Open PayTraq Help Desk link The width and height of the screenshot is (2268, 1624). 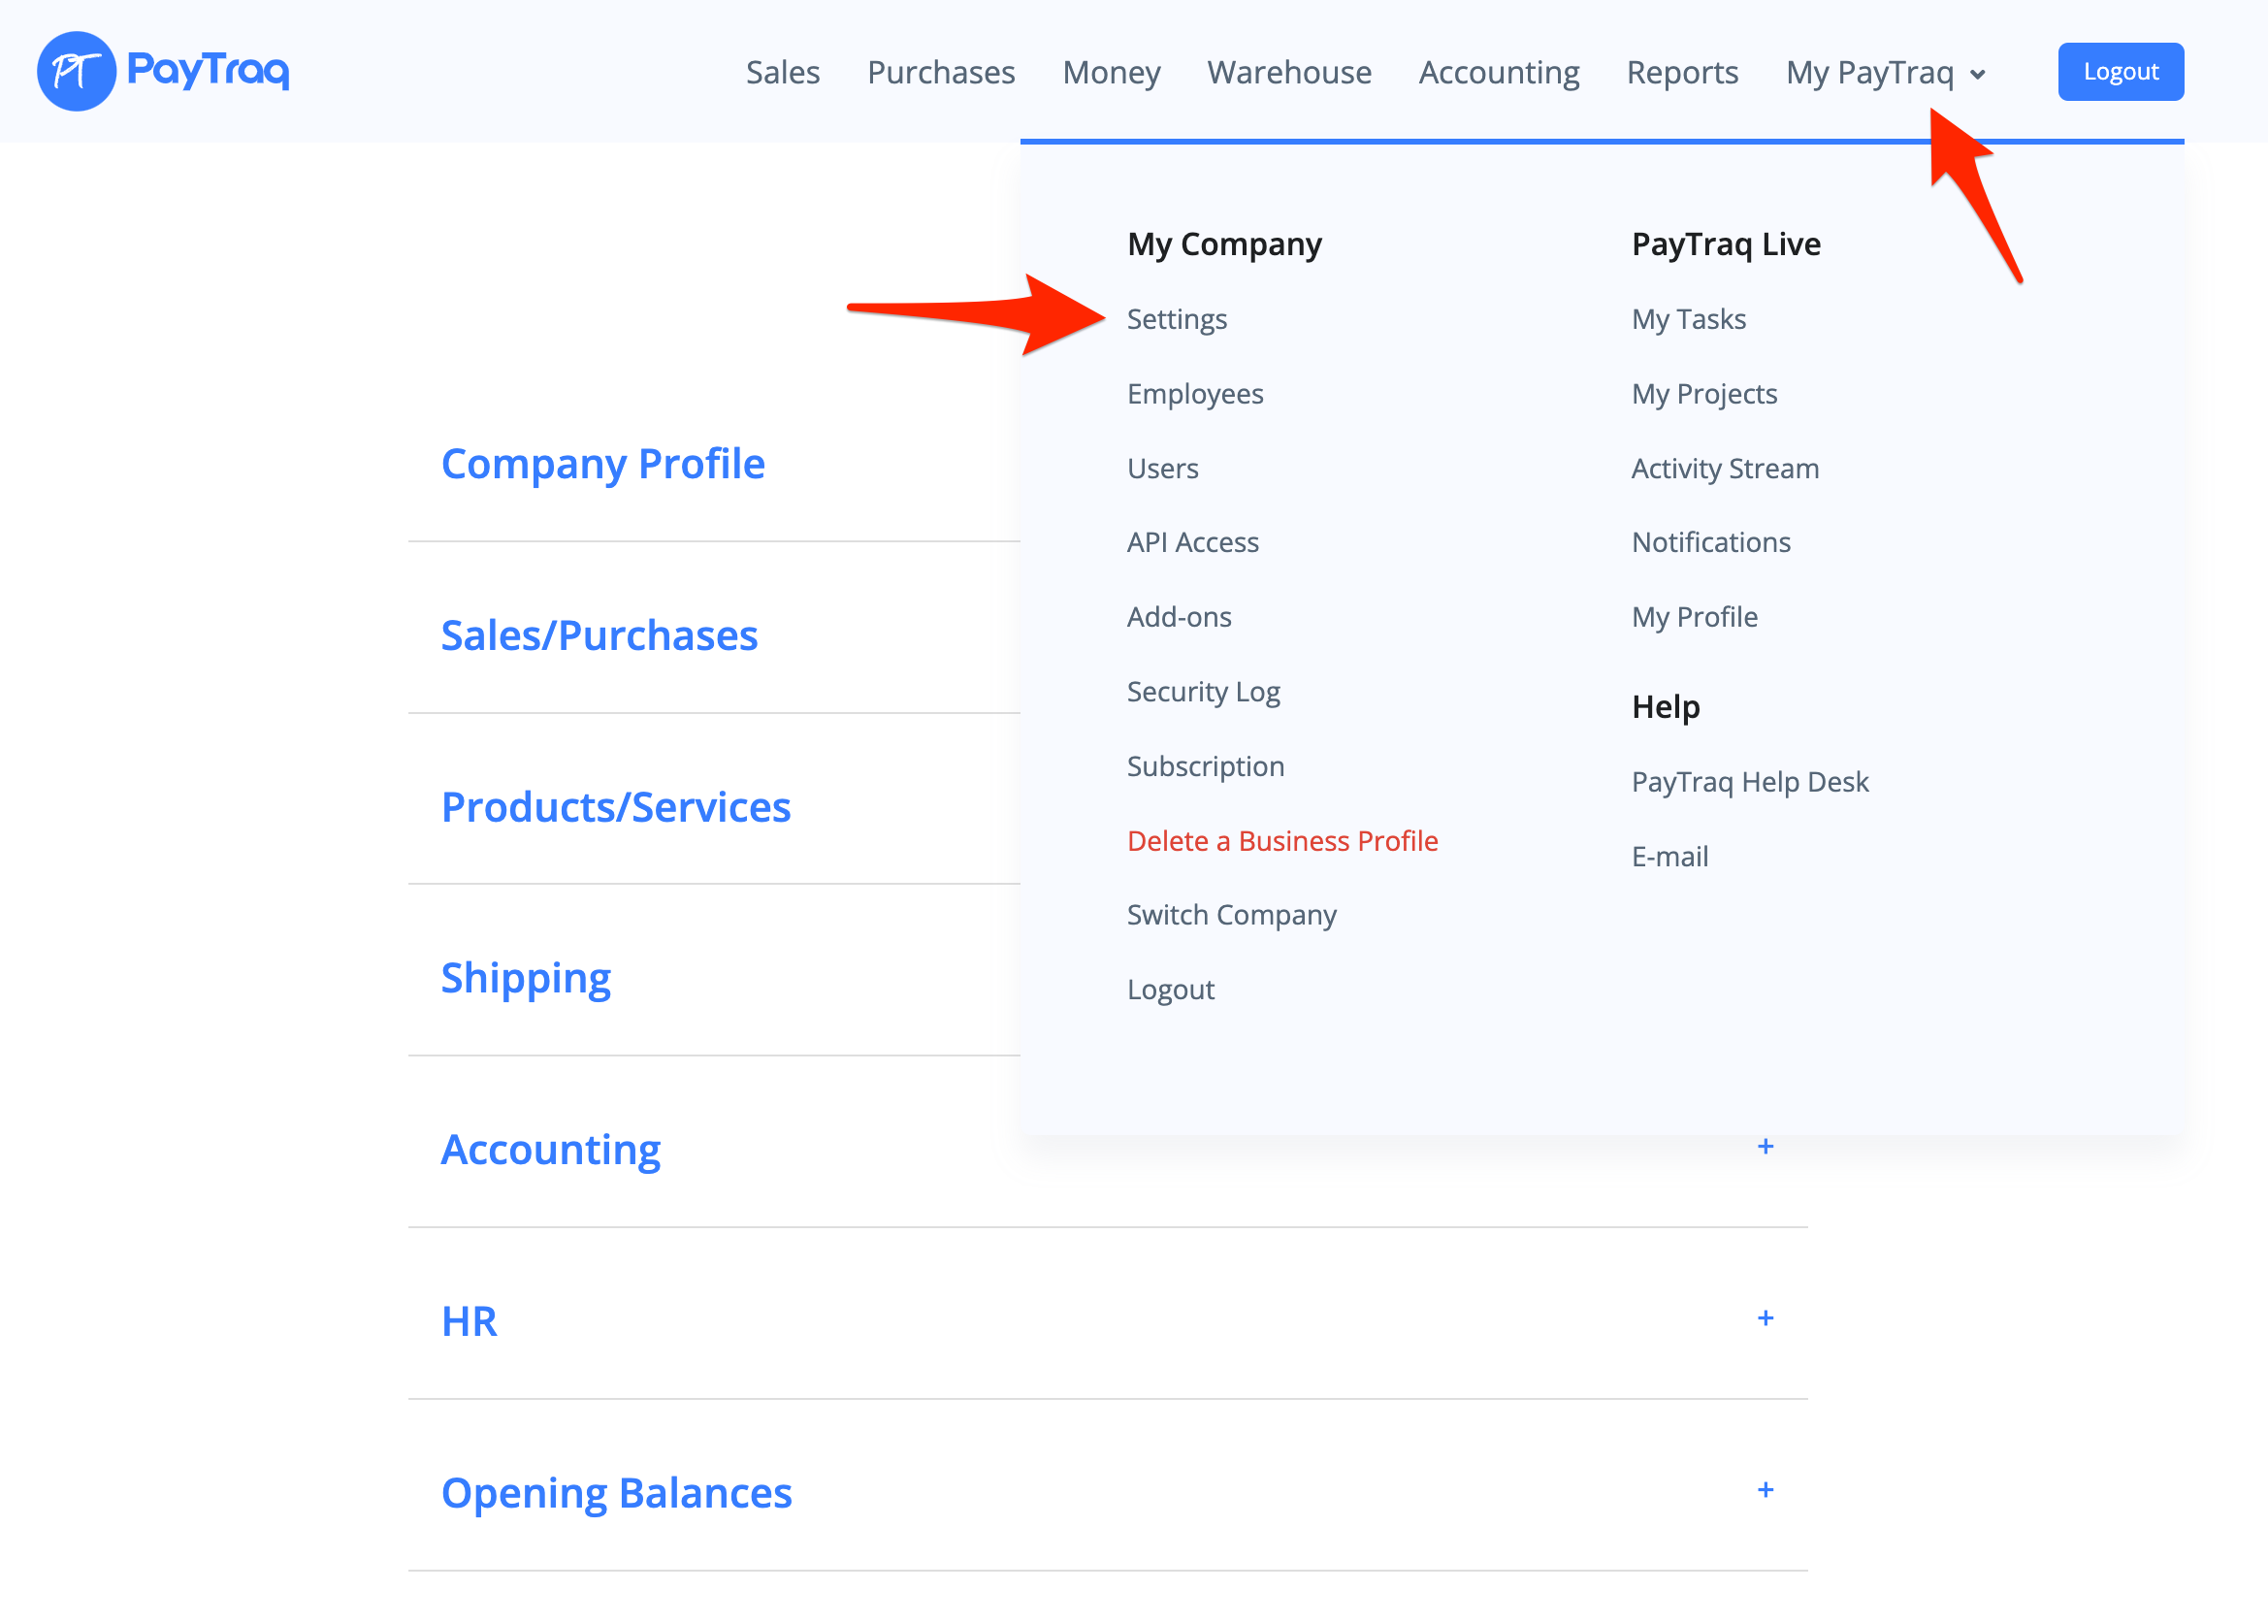(1749, 782)
